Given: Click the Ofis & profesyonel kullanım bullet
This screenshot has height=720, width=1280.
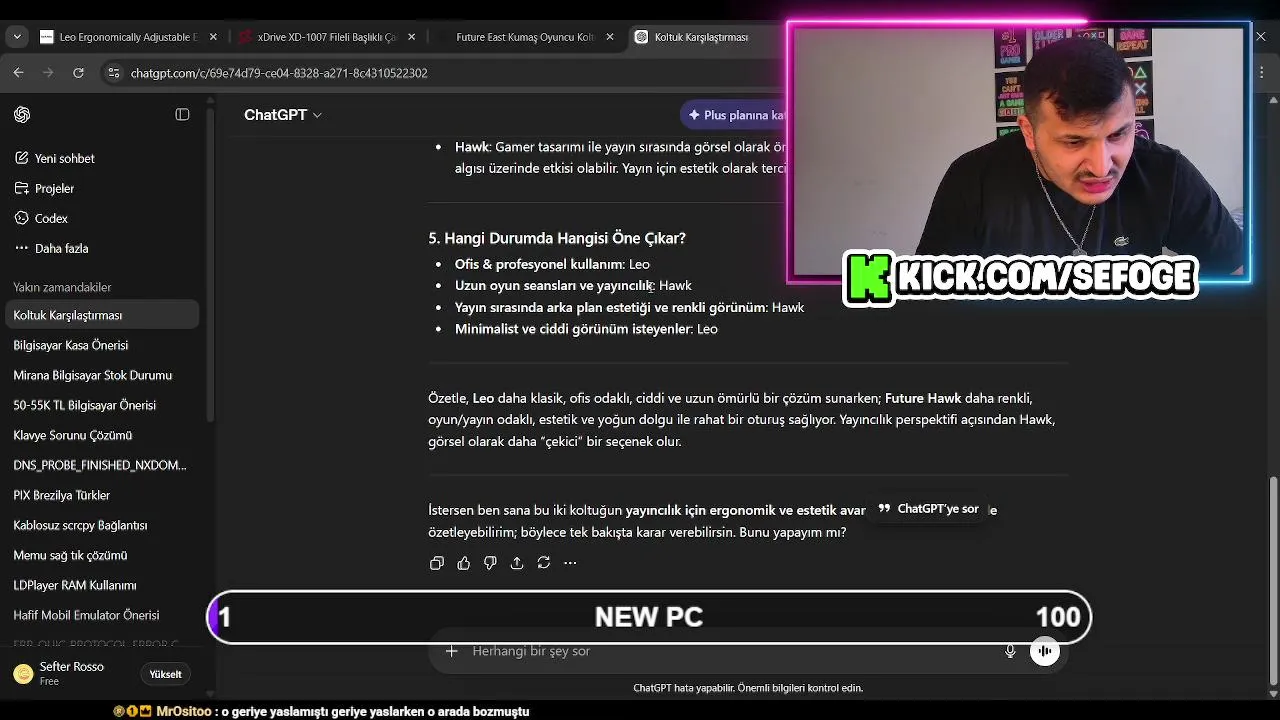Looking at the screenshot, I should coord(552,264).
